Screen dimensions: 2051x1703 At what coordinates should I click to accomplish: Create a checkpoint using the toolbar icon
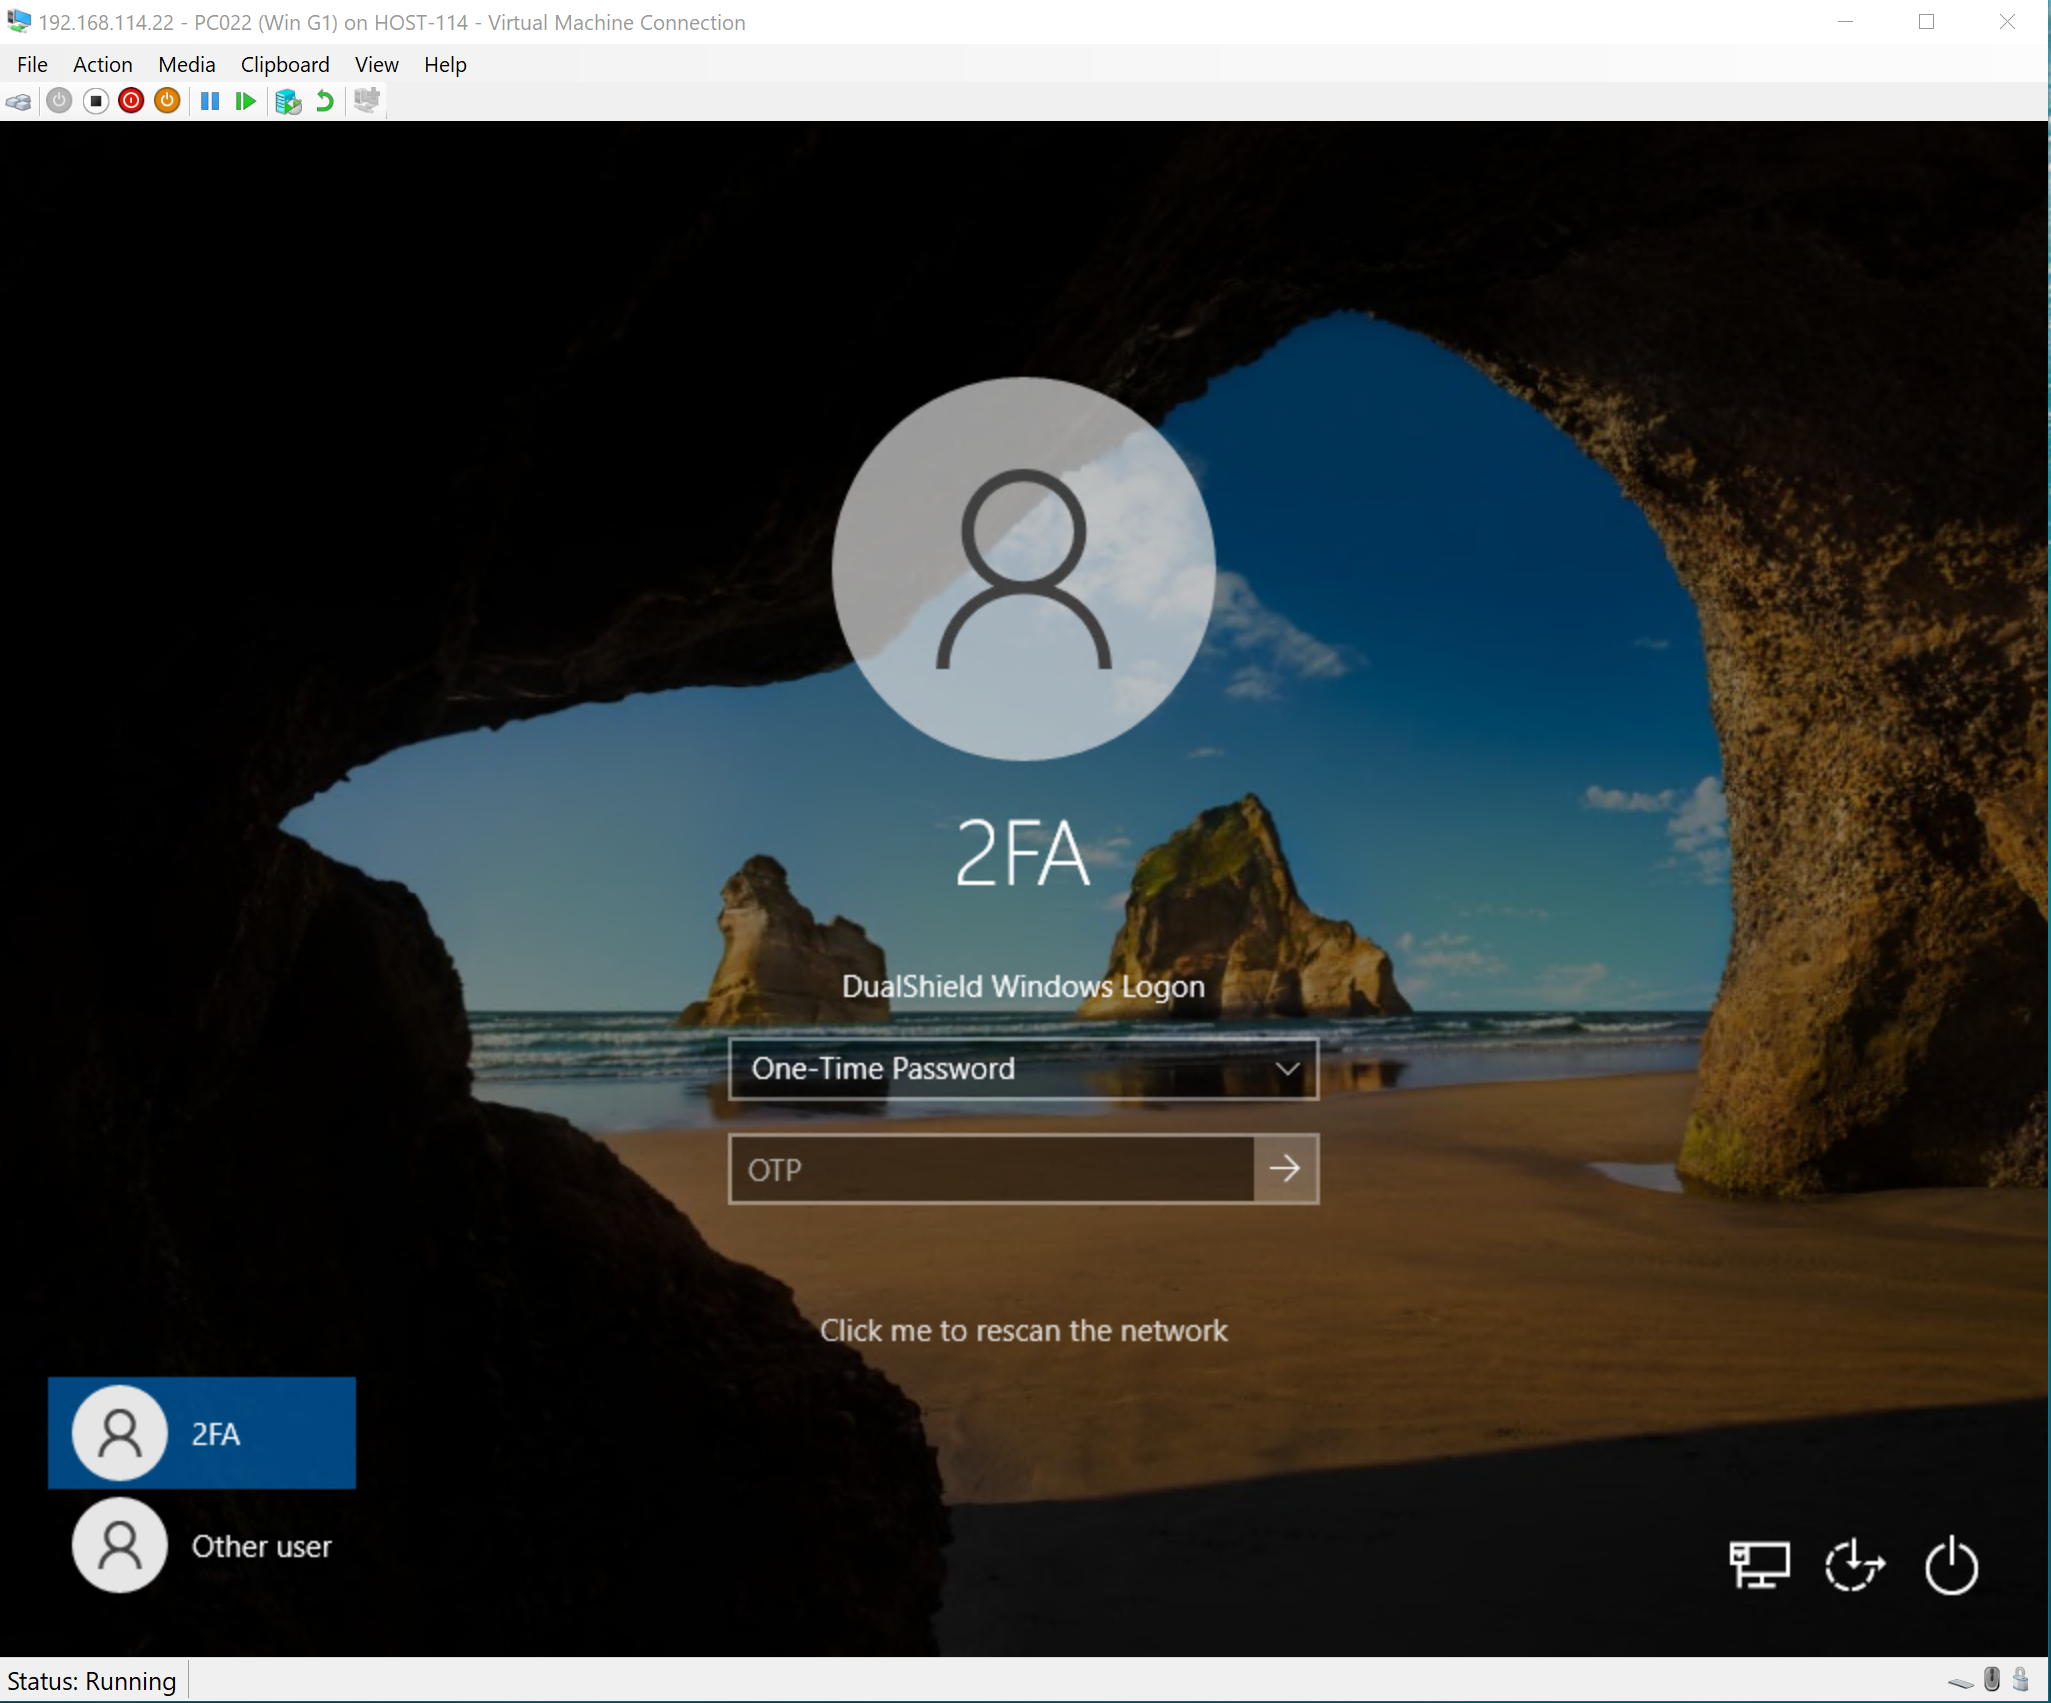pos(288,101)
